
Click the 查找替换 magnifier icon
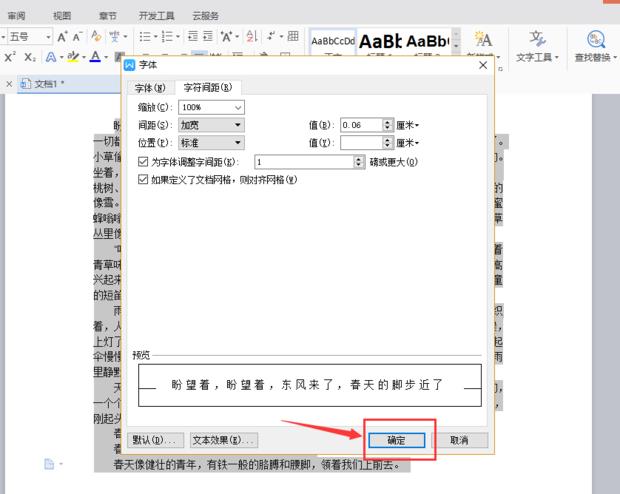point(596,39)
